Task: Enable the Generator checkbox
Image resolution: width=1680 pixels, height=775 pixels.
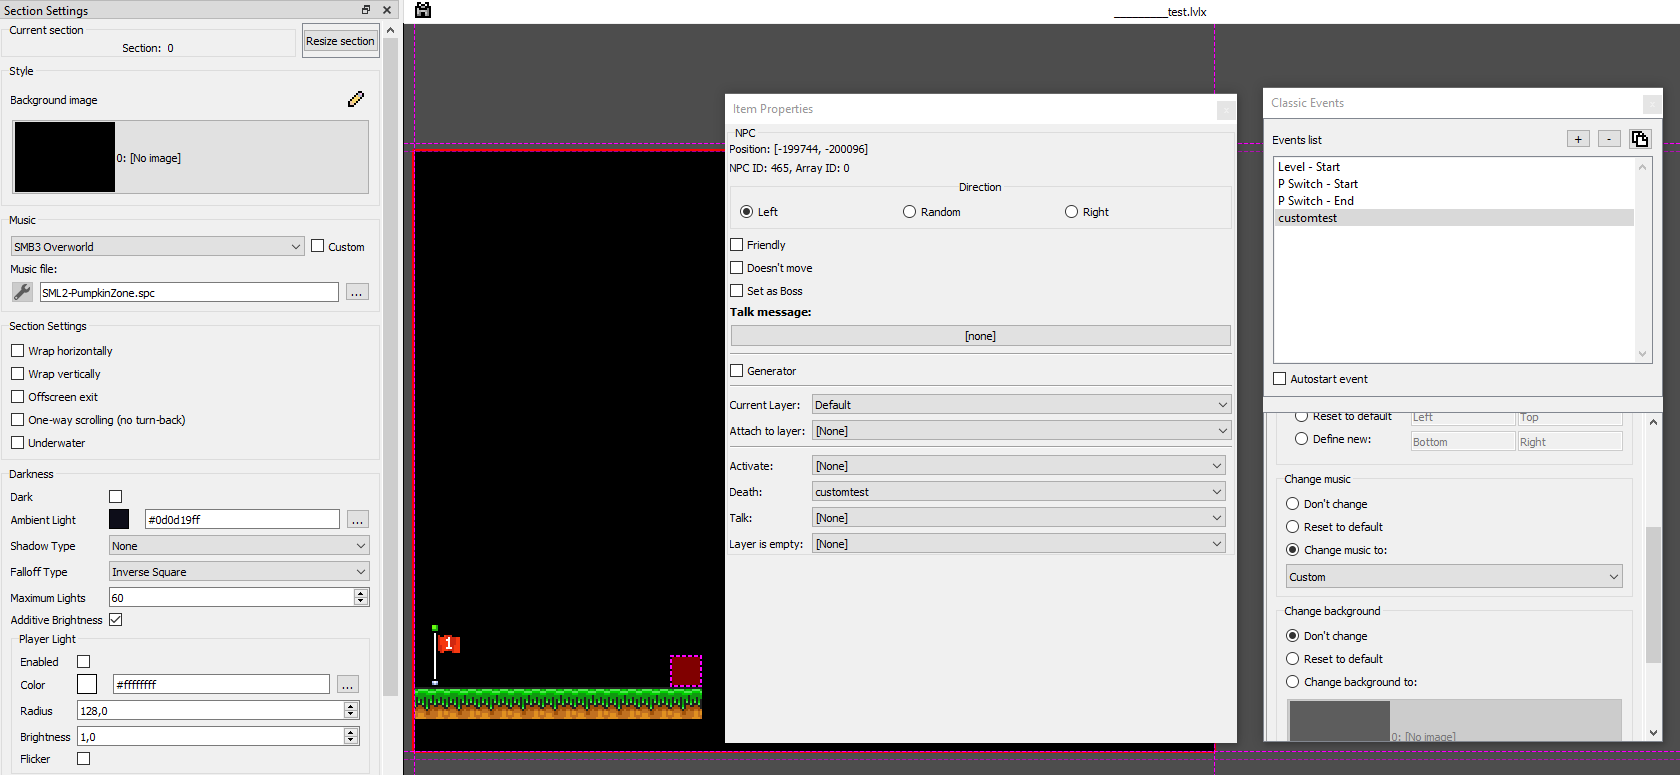Action: pyautogui.click(x=737, y=370)
